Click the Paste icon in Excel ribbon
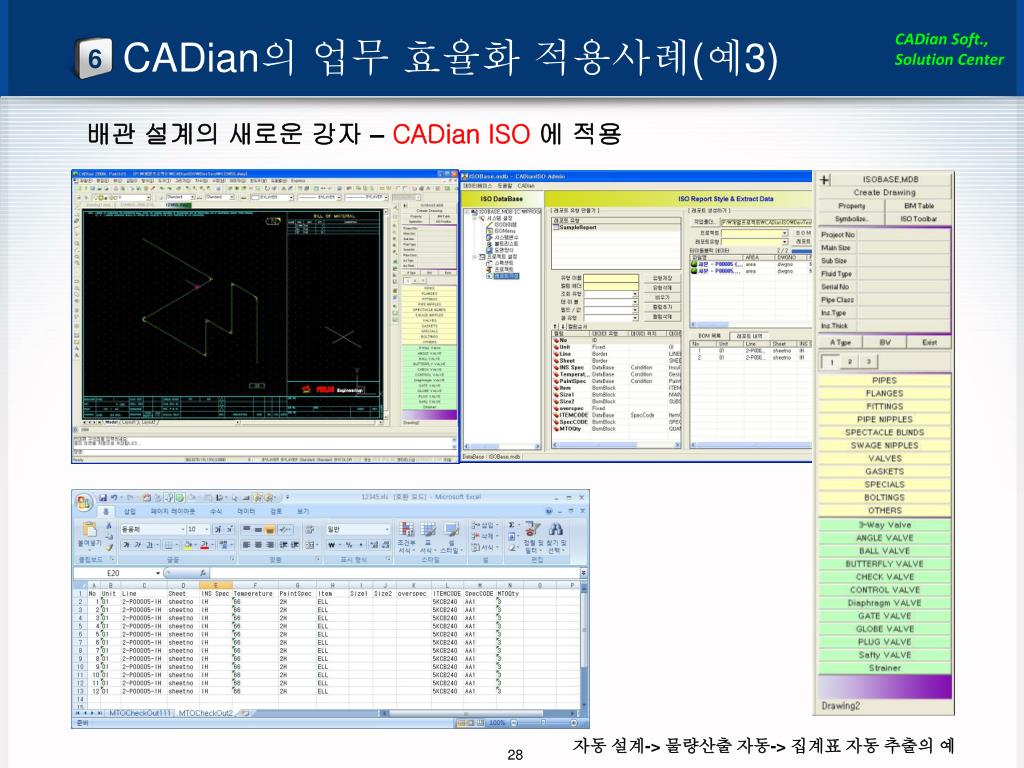1024x768 pixels. 89,530
